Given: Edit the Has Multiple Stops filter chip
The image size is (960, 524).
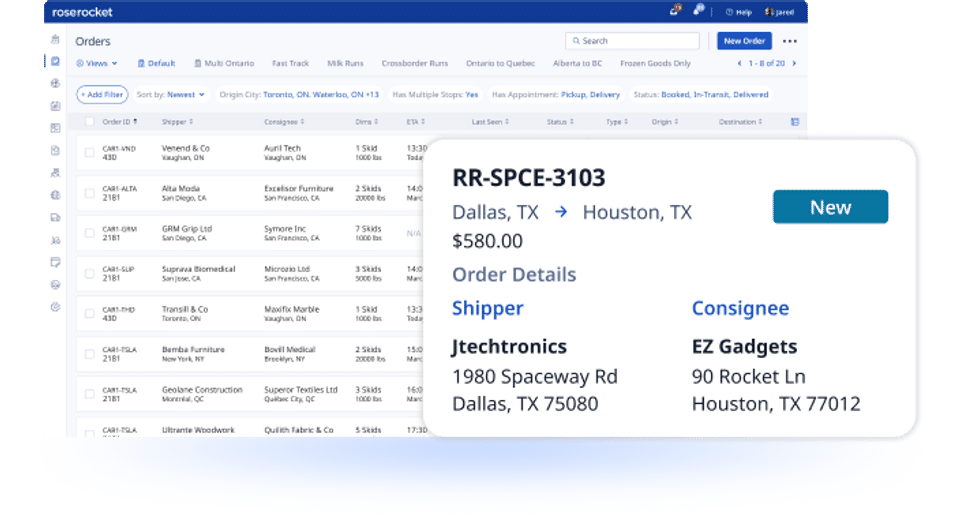Looking at the screenshot, I should 435,94.
